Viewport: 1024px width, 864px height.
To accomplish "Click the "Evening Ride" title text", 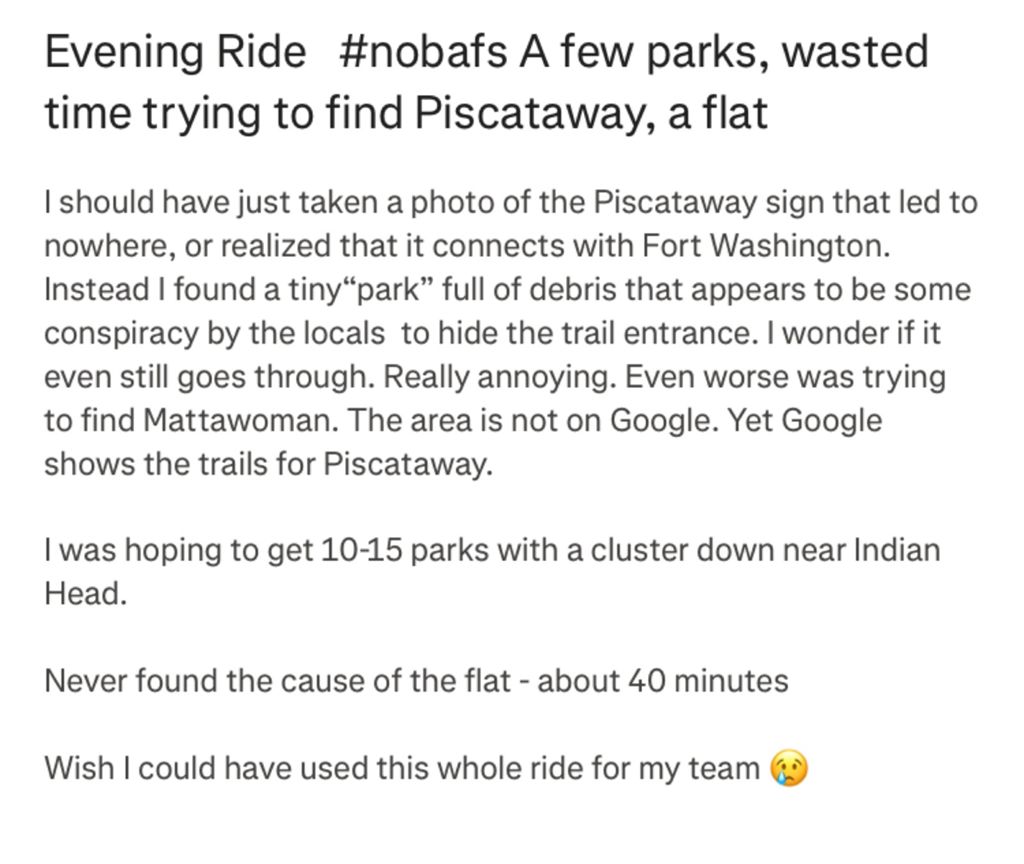I will pos(175,52).
